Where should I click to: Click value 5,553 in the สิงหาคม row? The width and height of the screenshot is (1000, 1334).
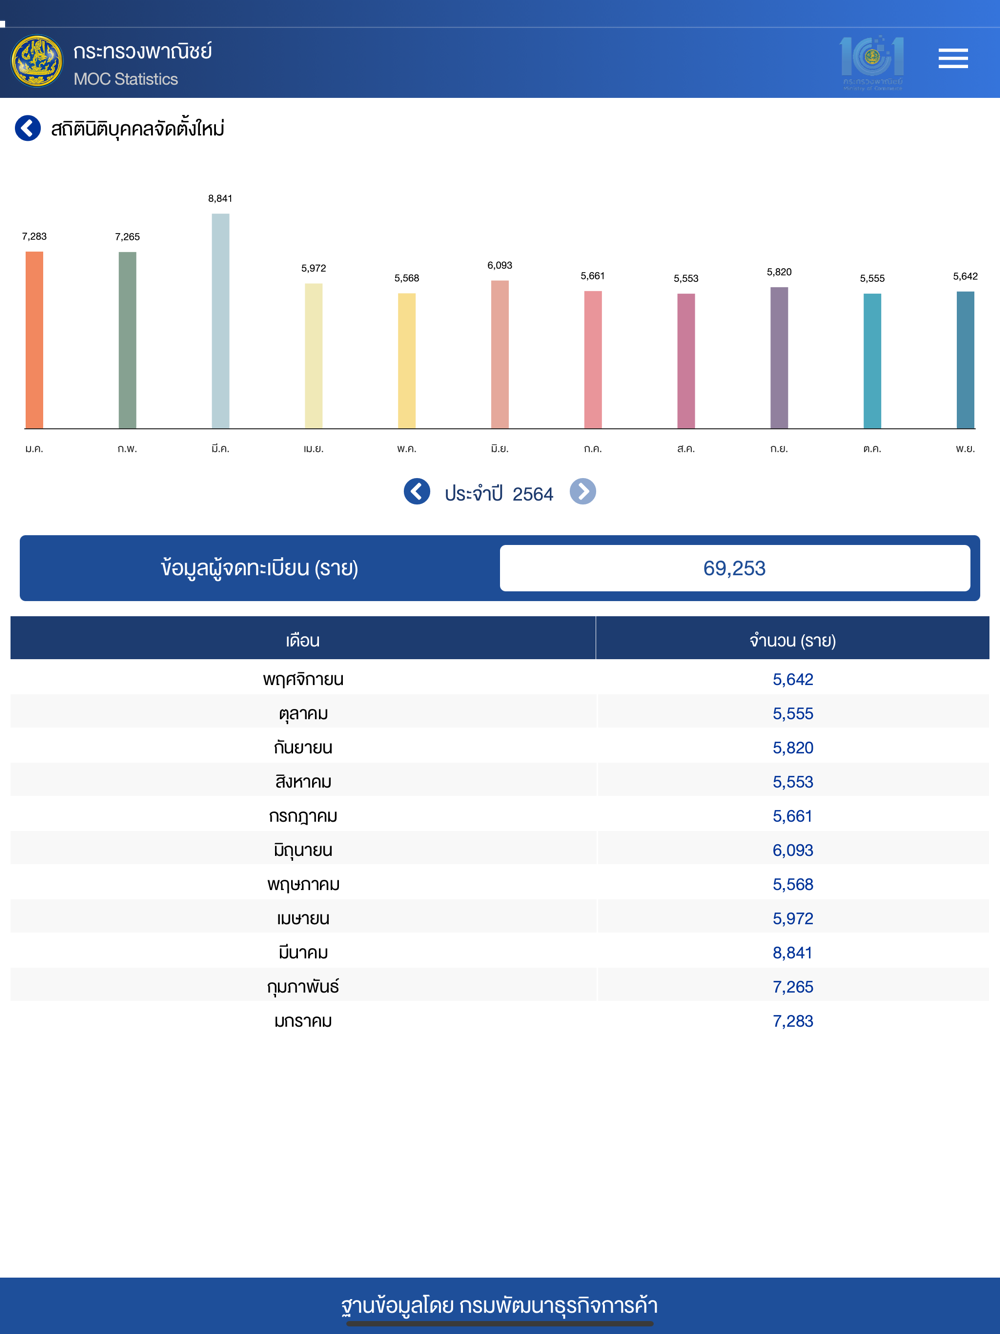click(793, 781)
